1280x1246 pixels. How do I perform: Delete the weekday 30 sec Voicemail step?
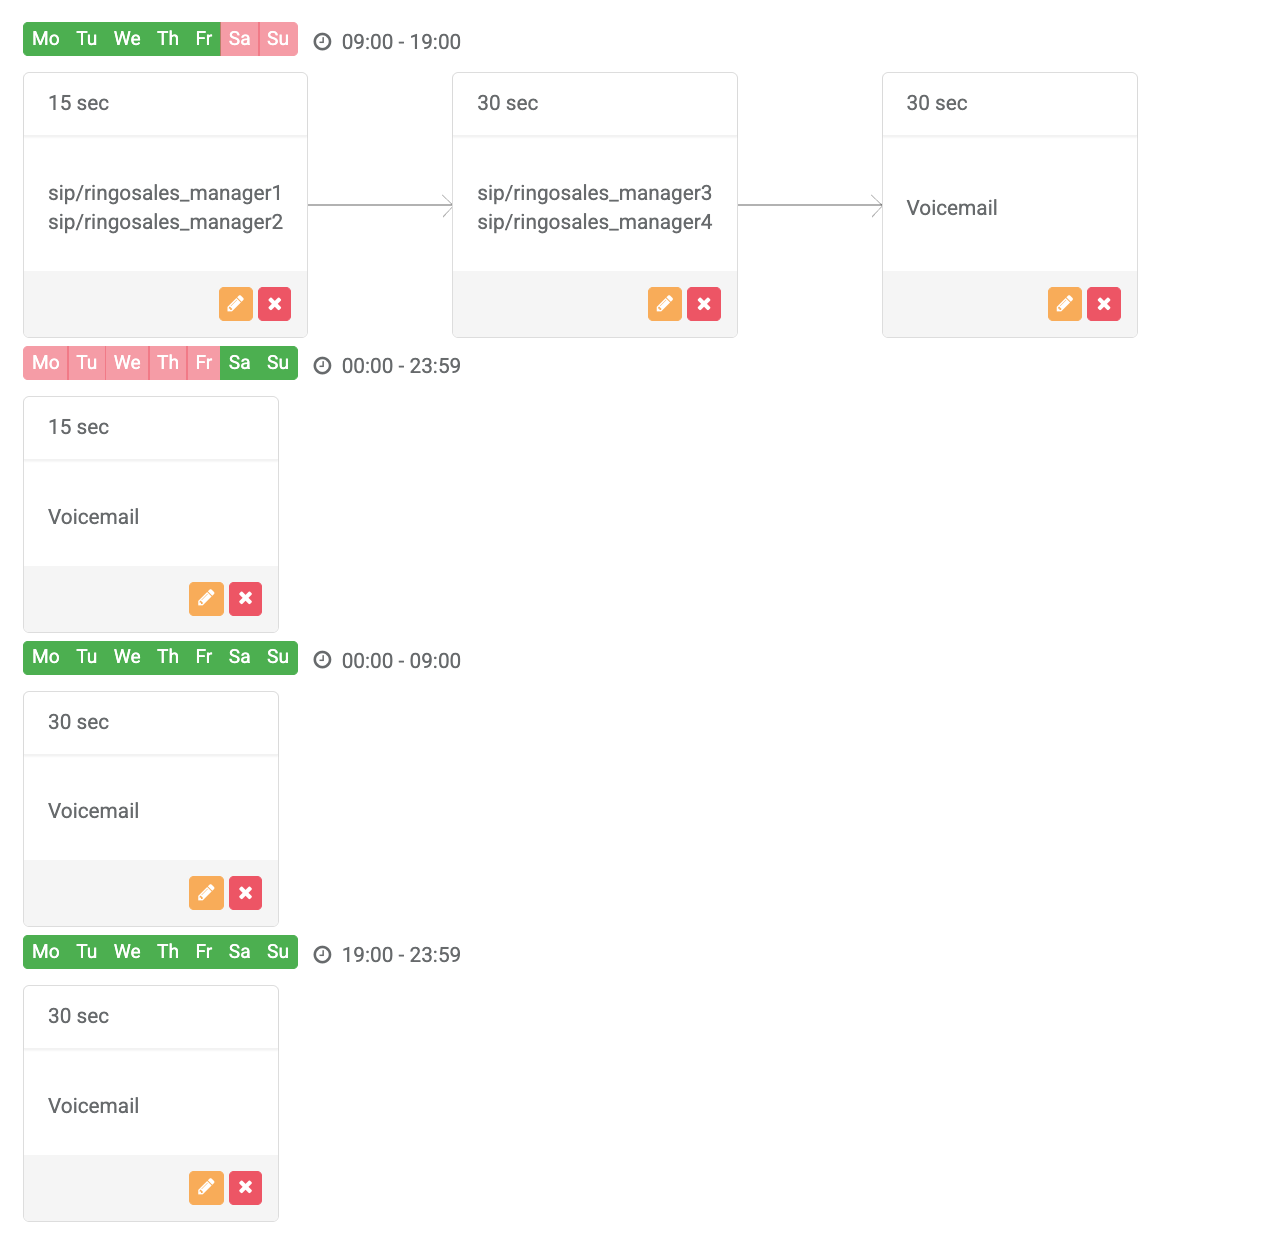click(x=1104, y=304)
